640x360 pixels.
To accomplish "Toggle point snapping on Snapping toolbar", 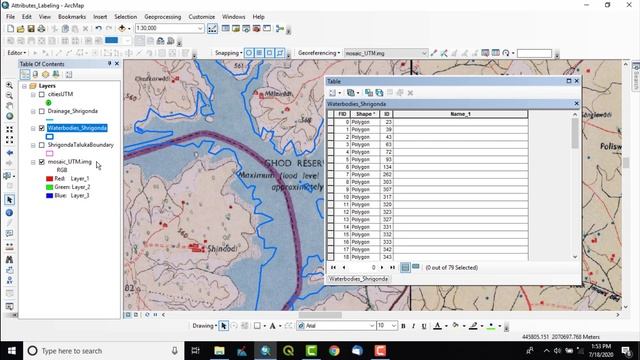I will (249, 53).
